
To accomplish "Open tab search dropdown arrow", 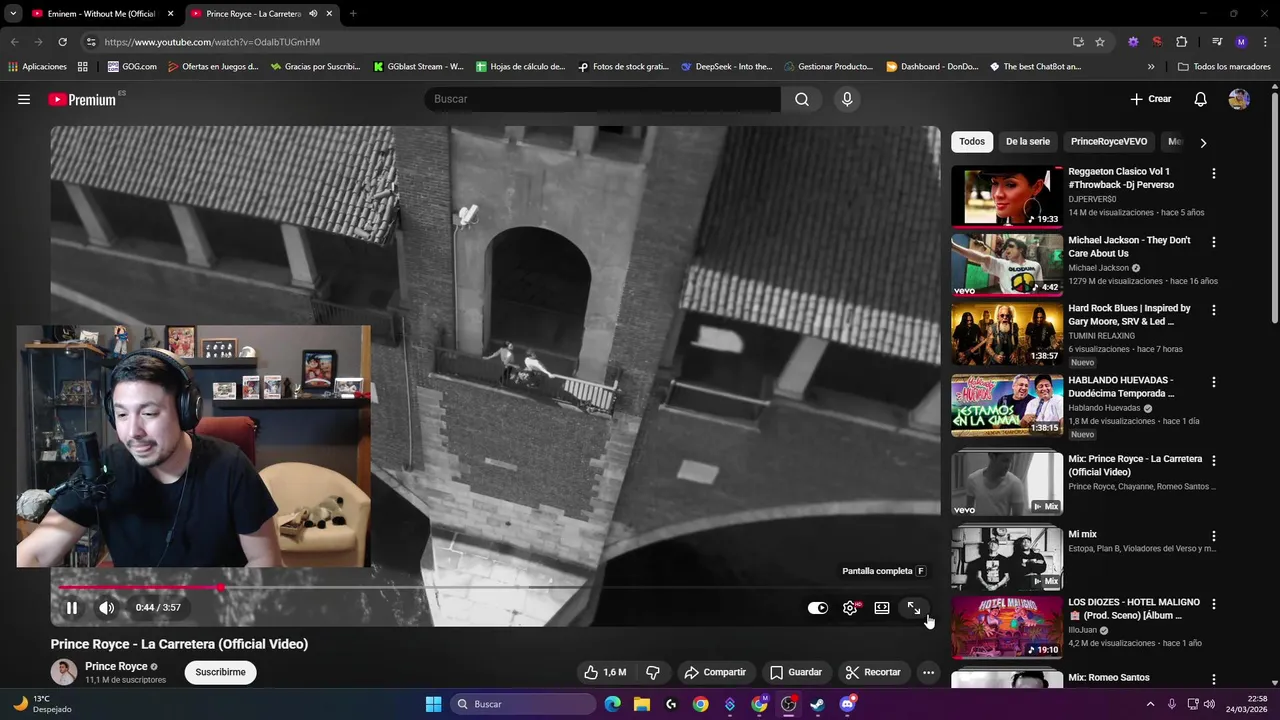I will (x=12, y=14).
